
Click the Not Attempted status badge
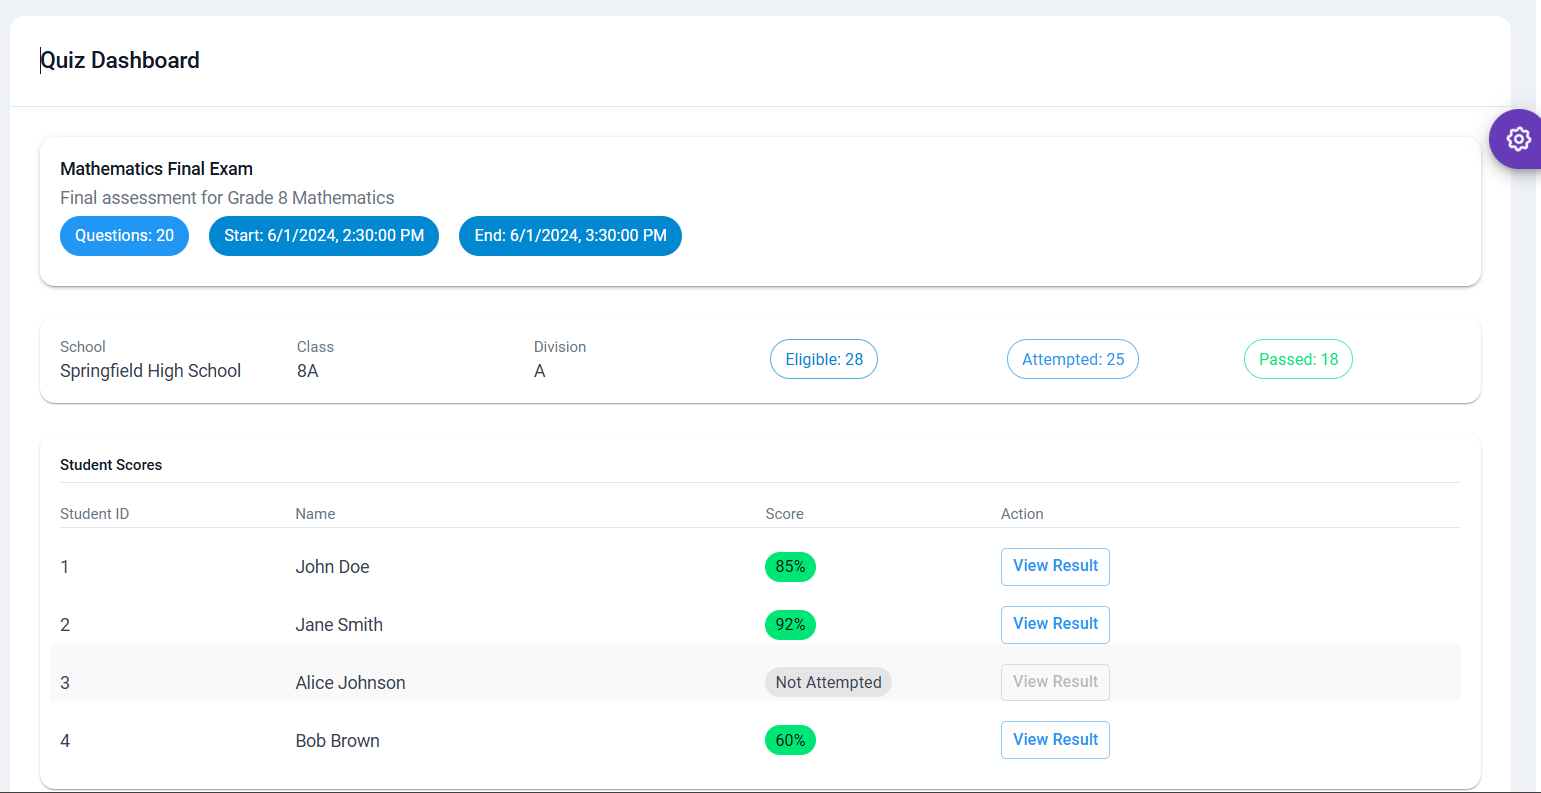(828, 682)
